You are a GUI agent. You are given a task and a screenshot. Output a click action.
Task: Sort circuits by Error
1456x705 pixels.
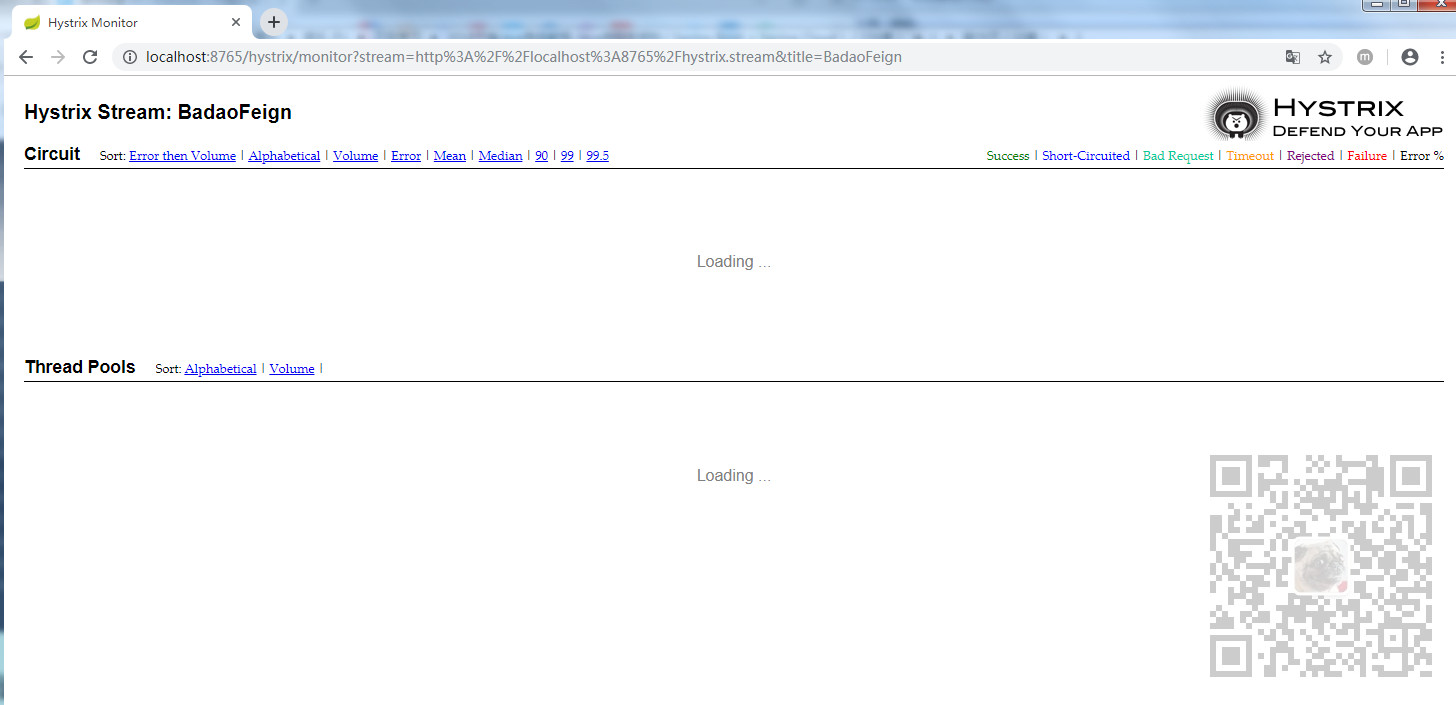click(x=406, y=156)
